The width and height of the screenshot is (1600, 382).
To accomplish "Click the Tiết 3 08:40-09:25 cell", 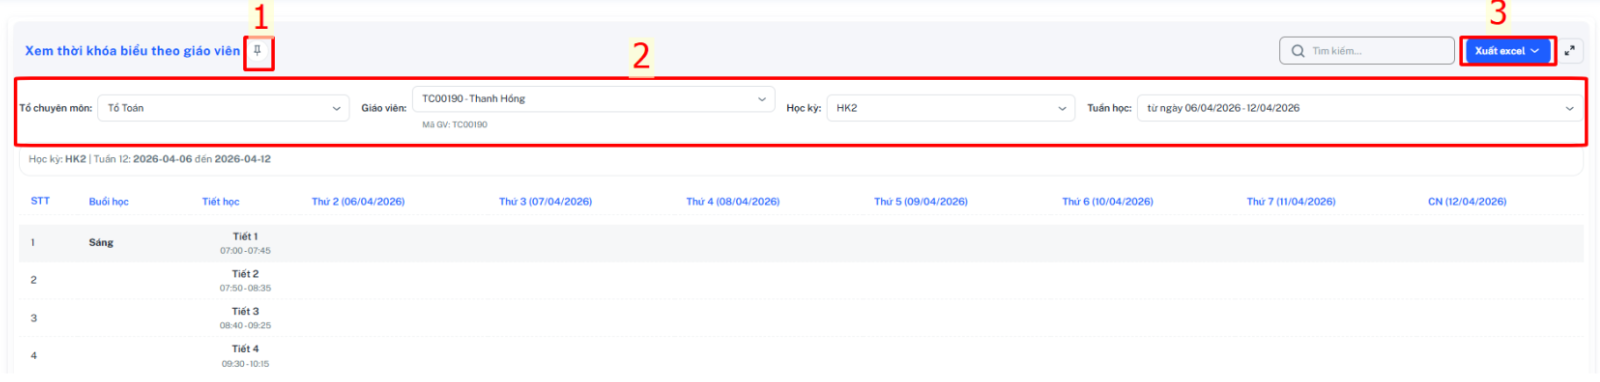I will point(245,318).
